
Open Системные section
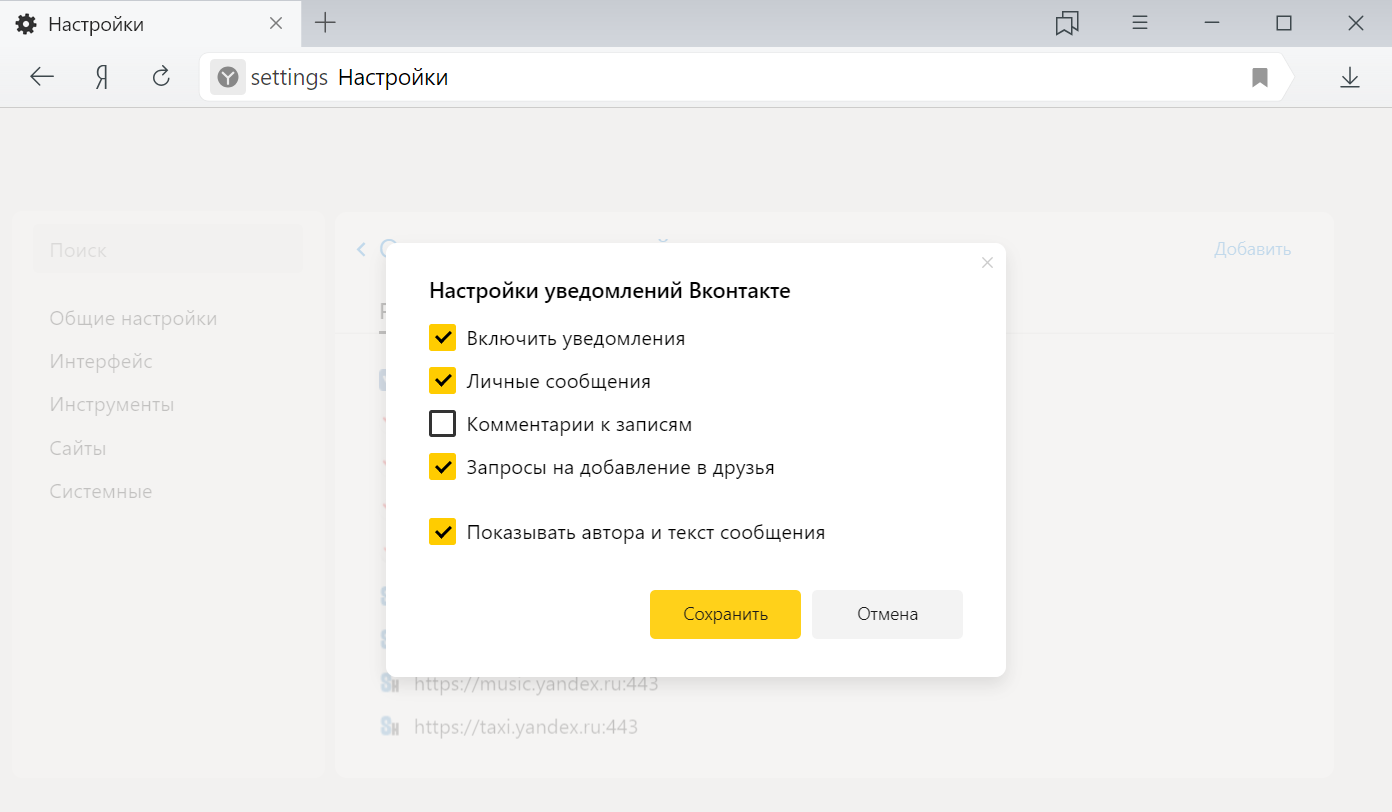coord(101,491)
